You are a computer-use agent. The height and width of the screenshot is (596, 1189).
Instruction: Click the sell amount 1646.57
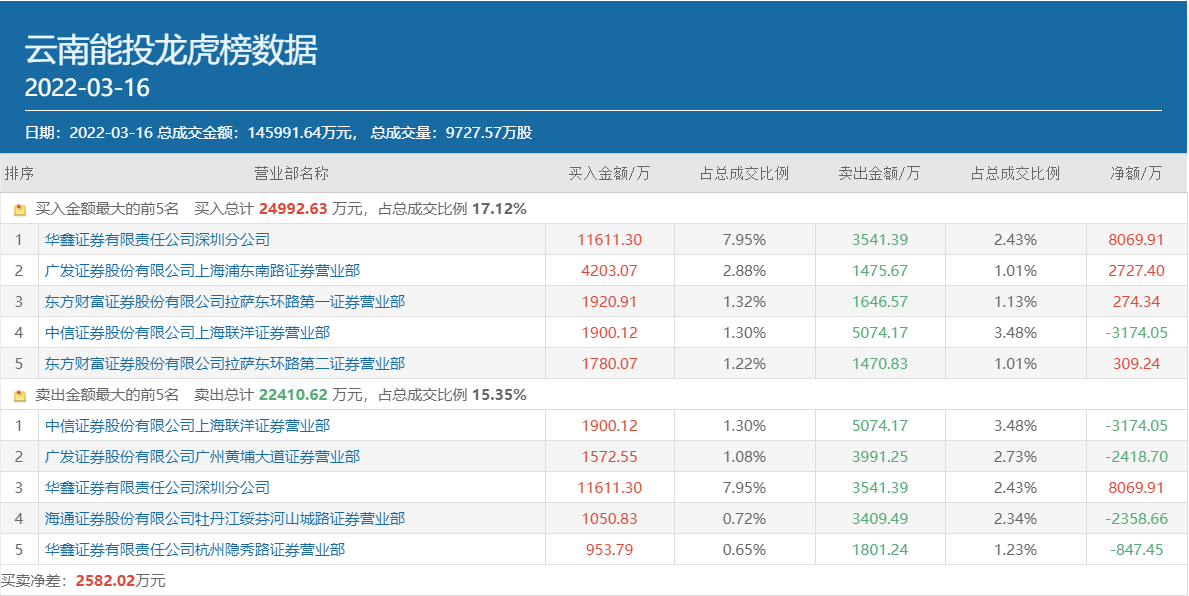[880, 302]
